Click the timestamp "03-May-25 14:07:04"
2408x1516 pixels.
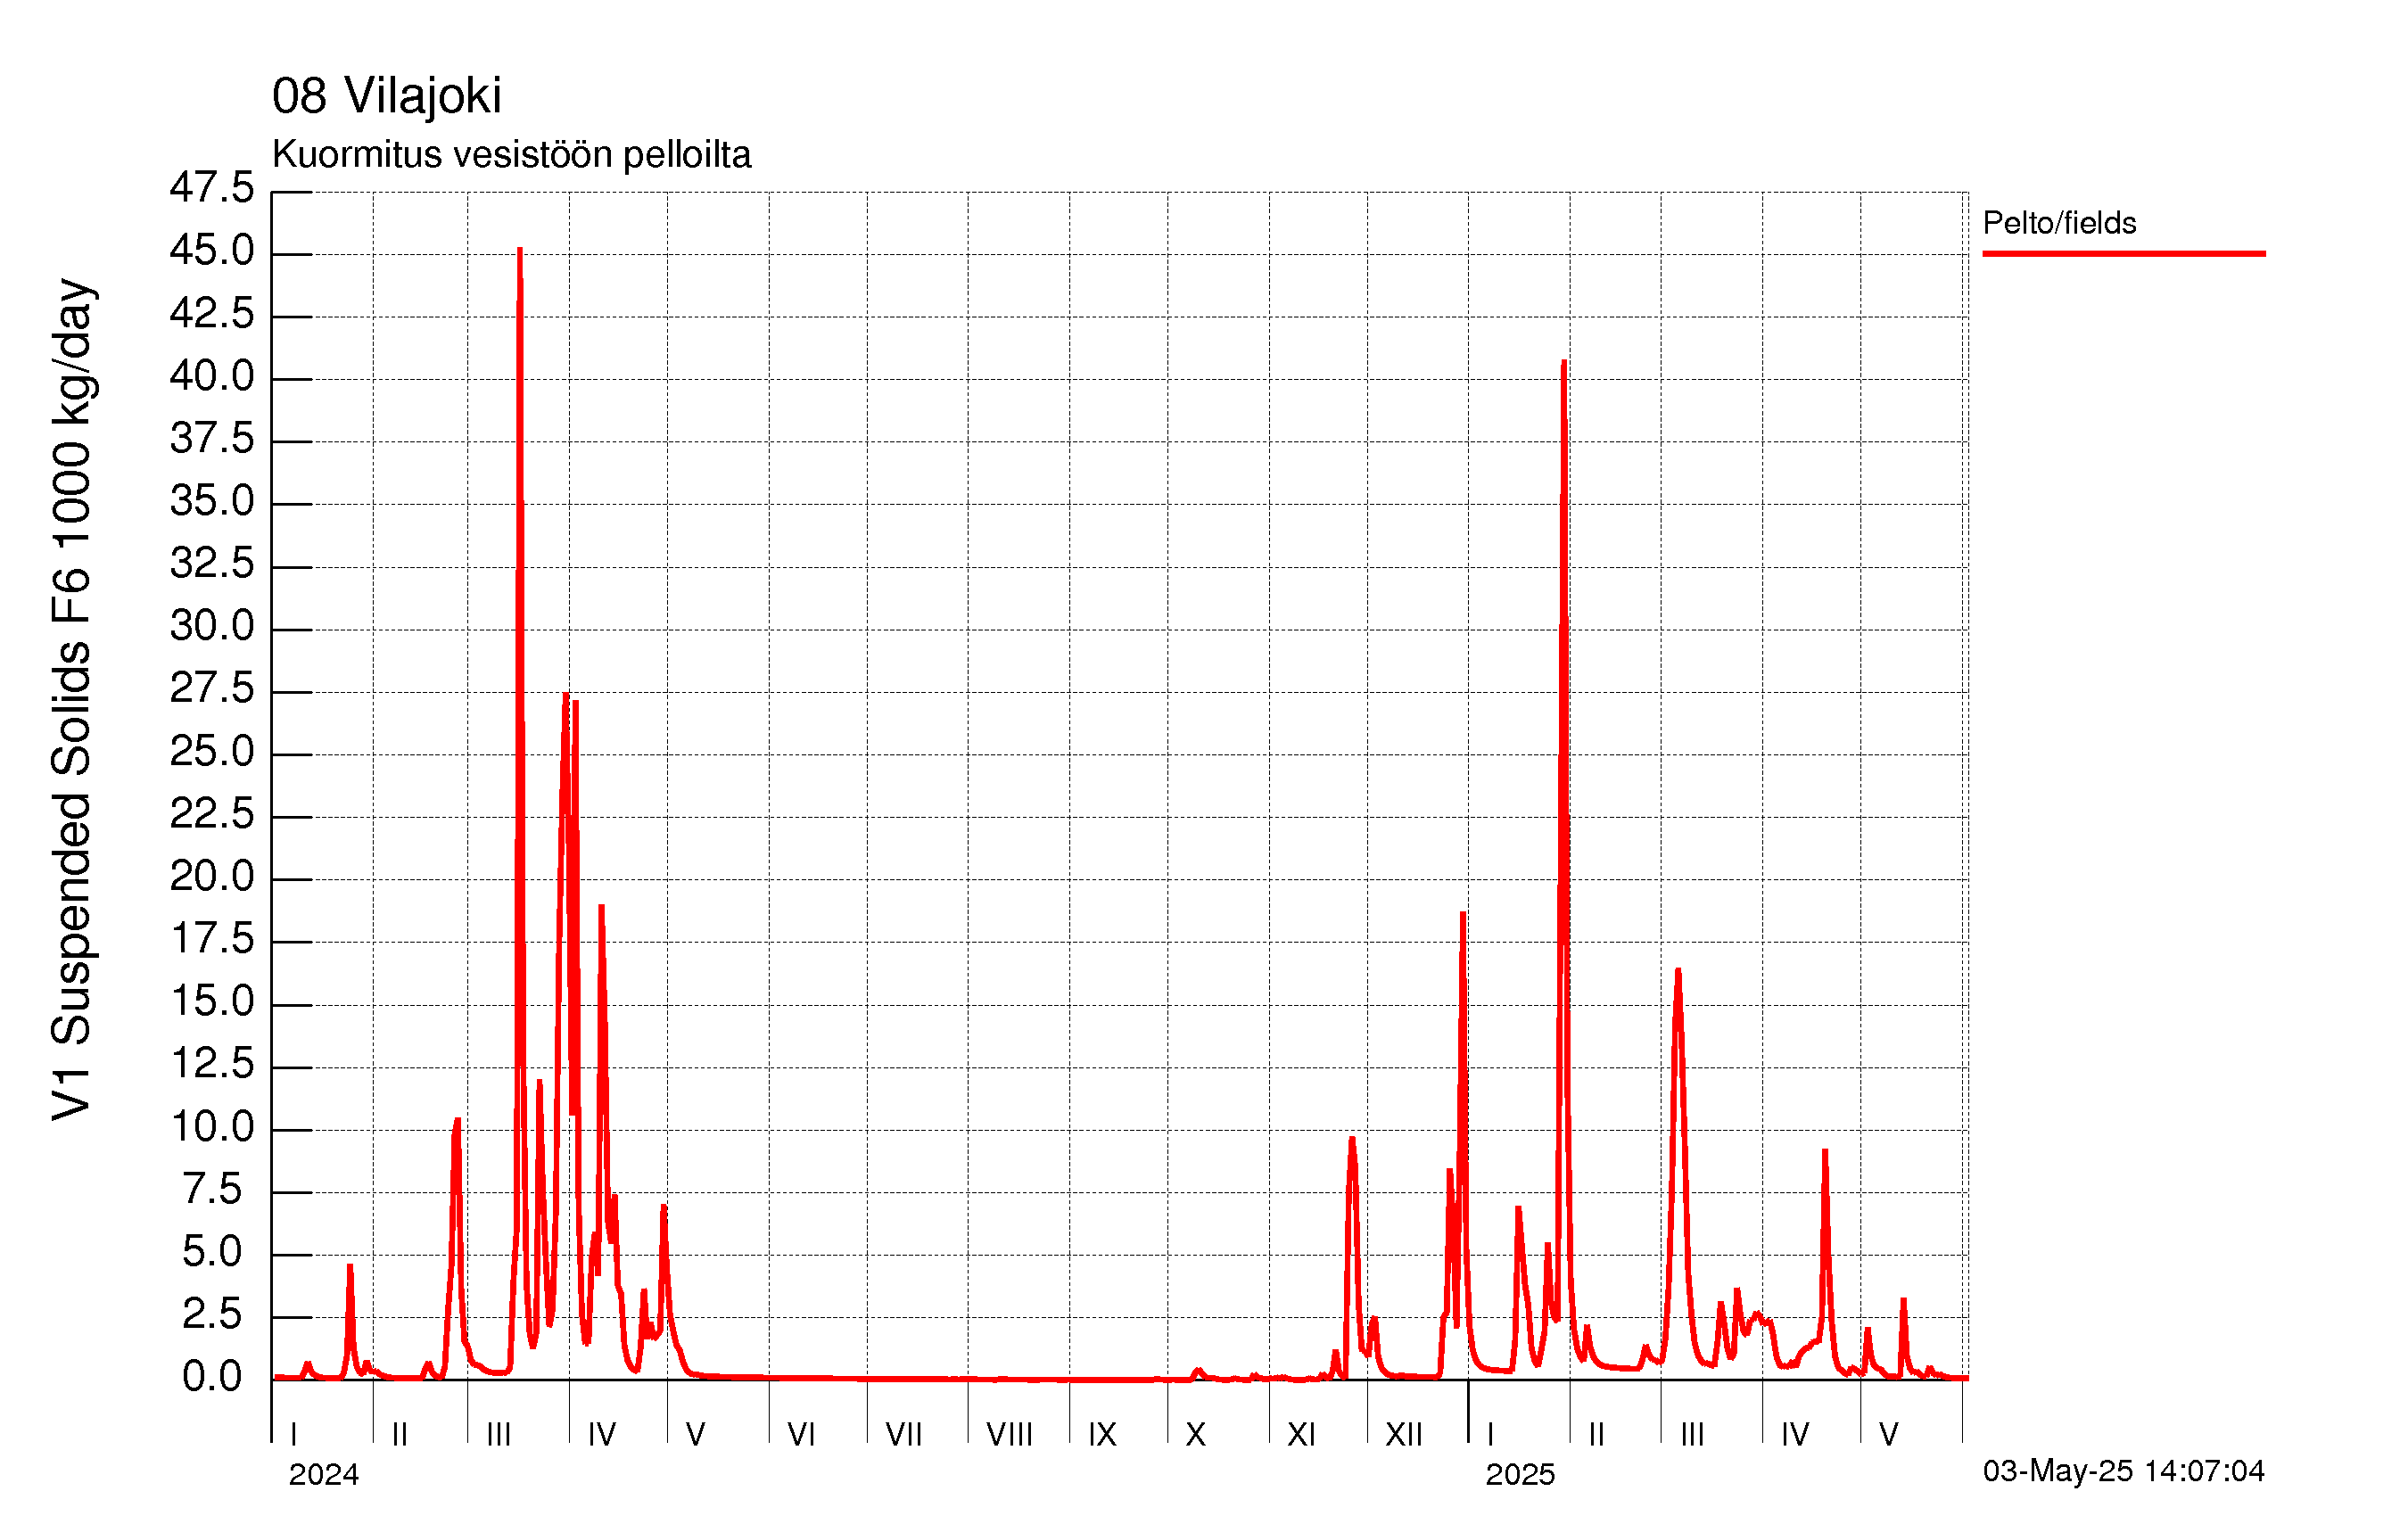[2123, 1471]
